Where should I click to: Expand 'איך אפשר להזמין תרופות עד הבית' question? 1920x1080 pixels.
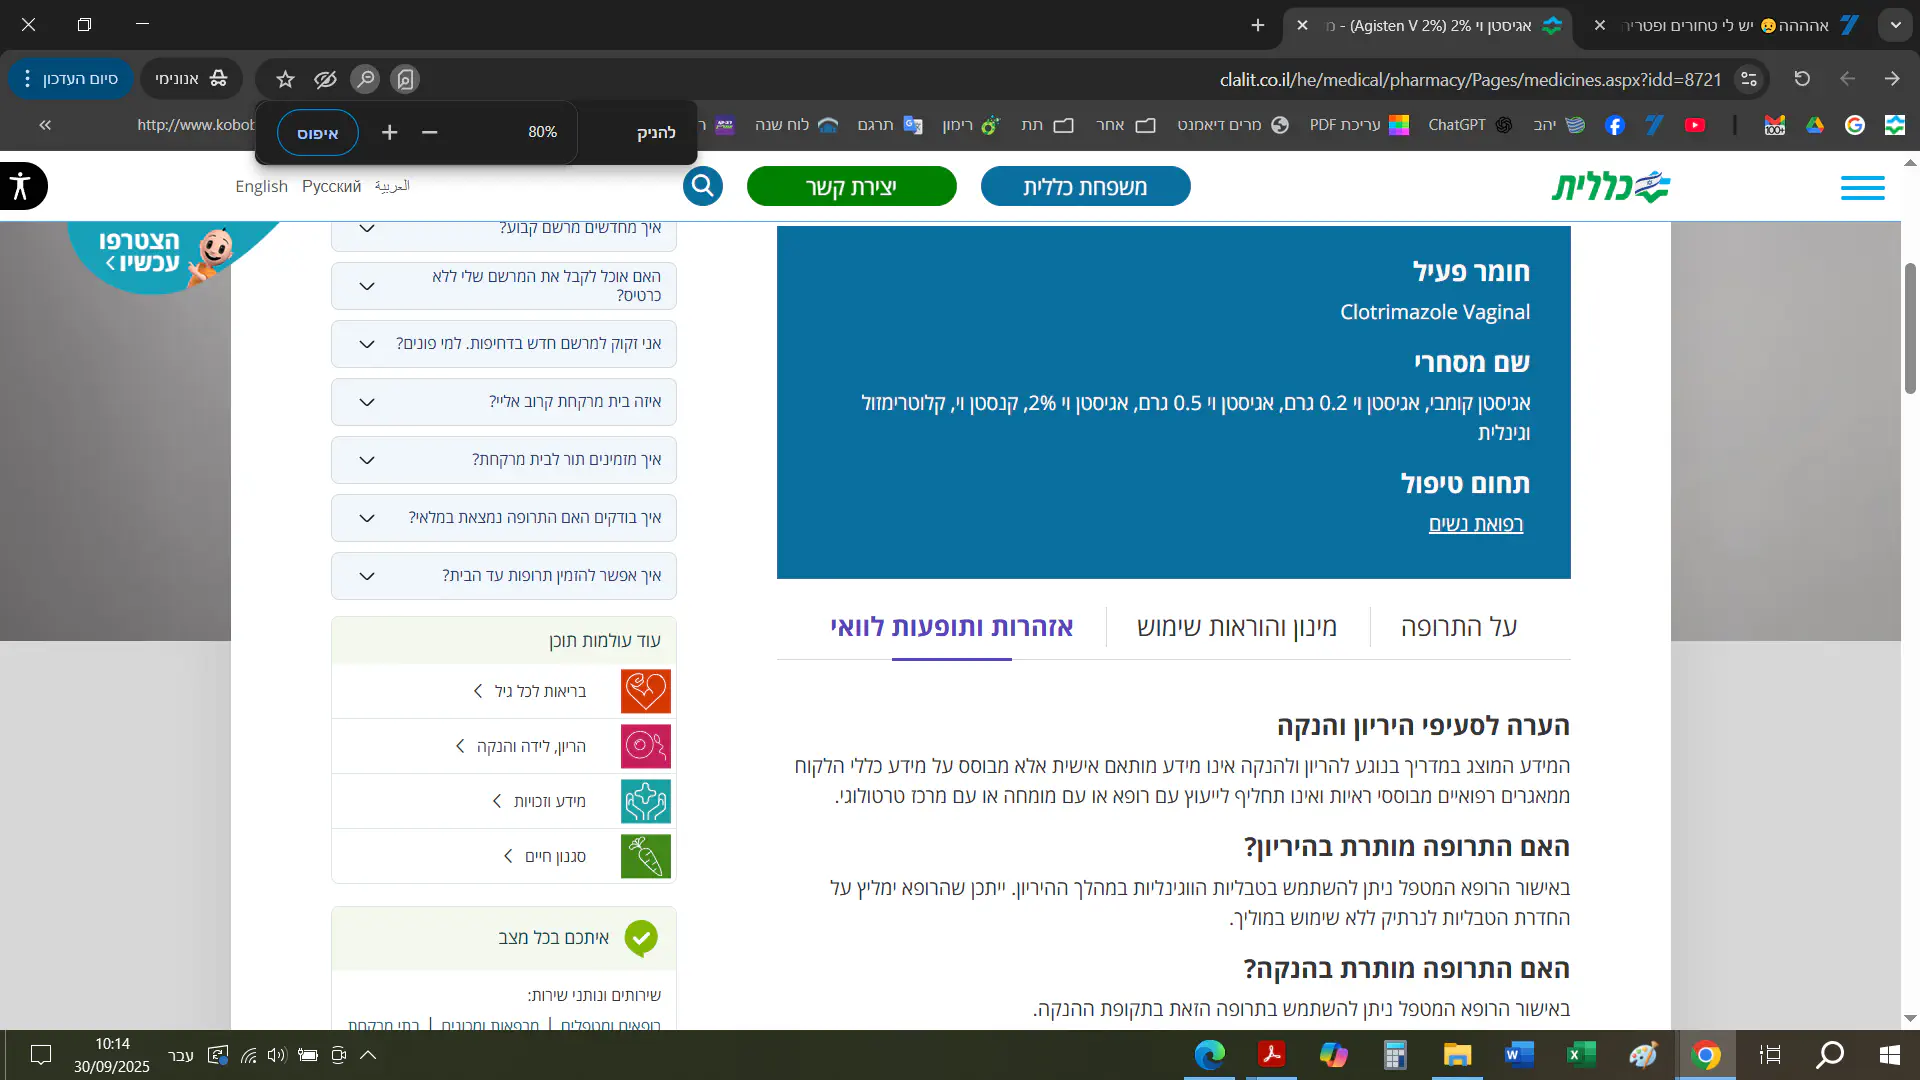504,576
